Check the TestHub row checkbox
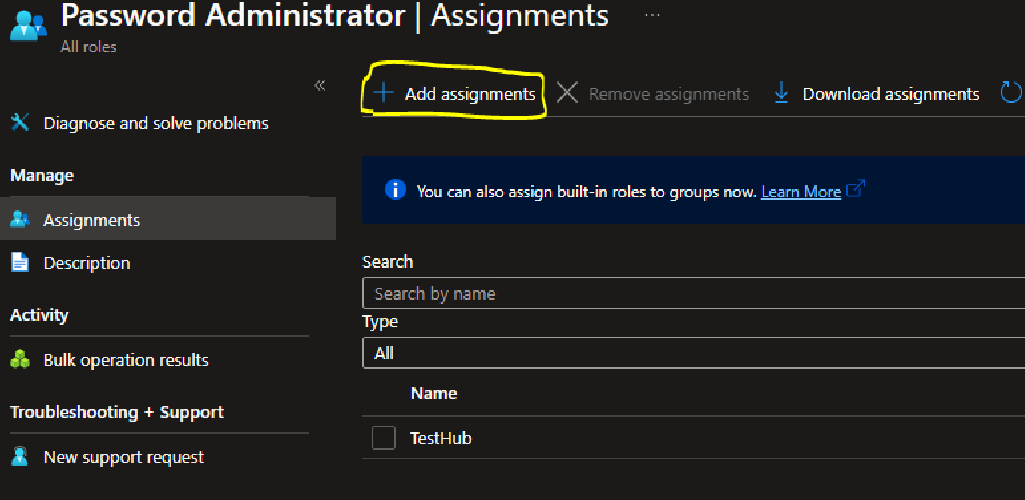1025x500 pixels. pos(384,438)
